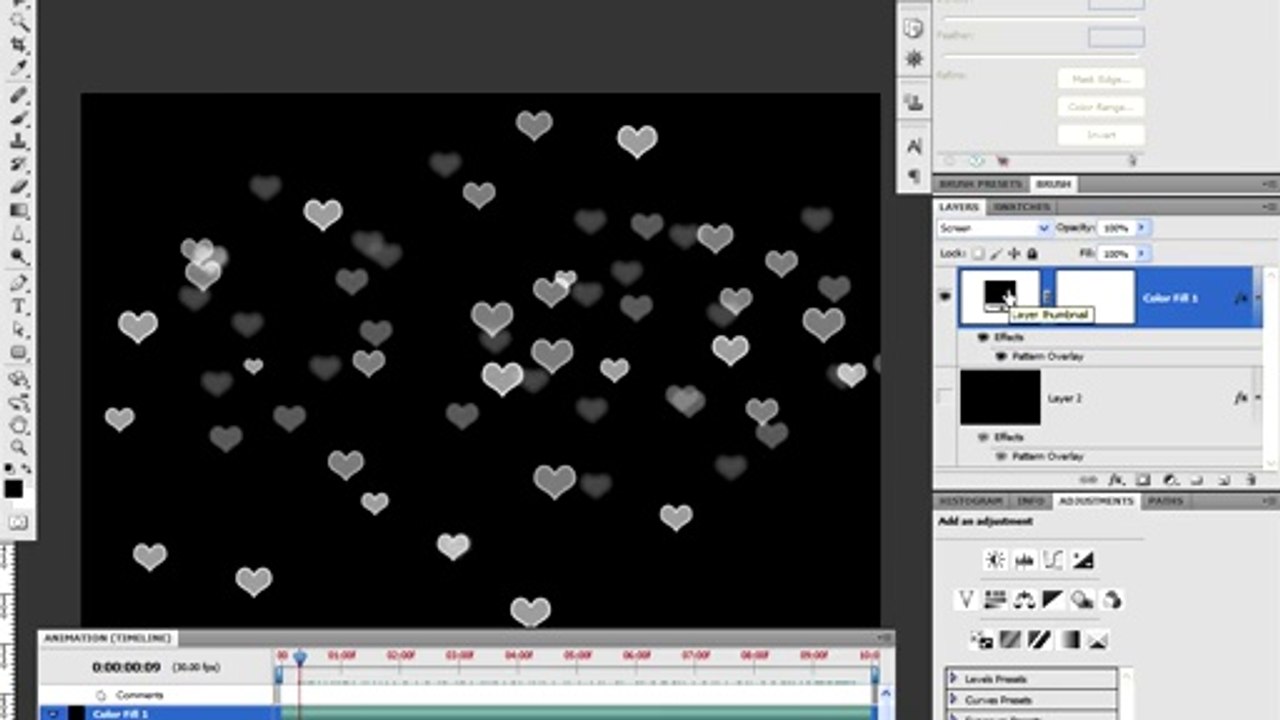The height and width of the screenshot is (720, 1280).
Task: Add a Gradient Map adjustment
Action: (1069, 638)
